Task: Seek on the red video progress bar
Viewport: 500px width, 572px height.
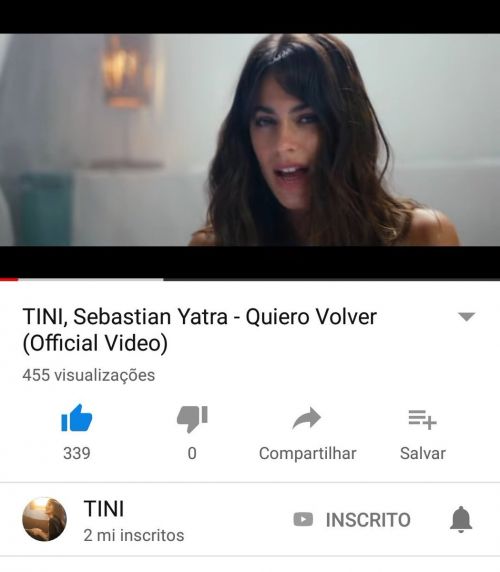Action: (9, 279)
